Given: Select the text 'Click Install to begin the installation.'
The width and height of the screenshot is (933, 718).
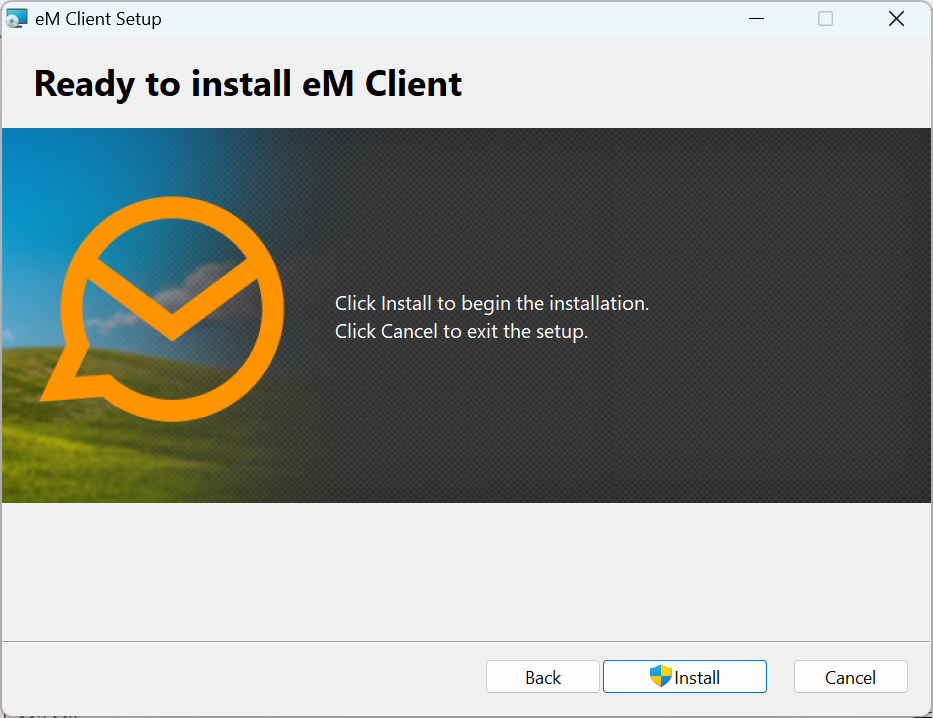Looking at the screenshot, I should click(x=491, y=303).
